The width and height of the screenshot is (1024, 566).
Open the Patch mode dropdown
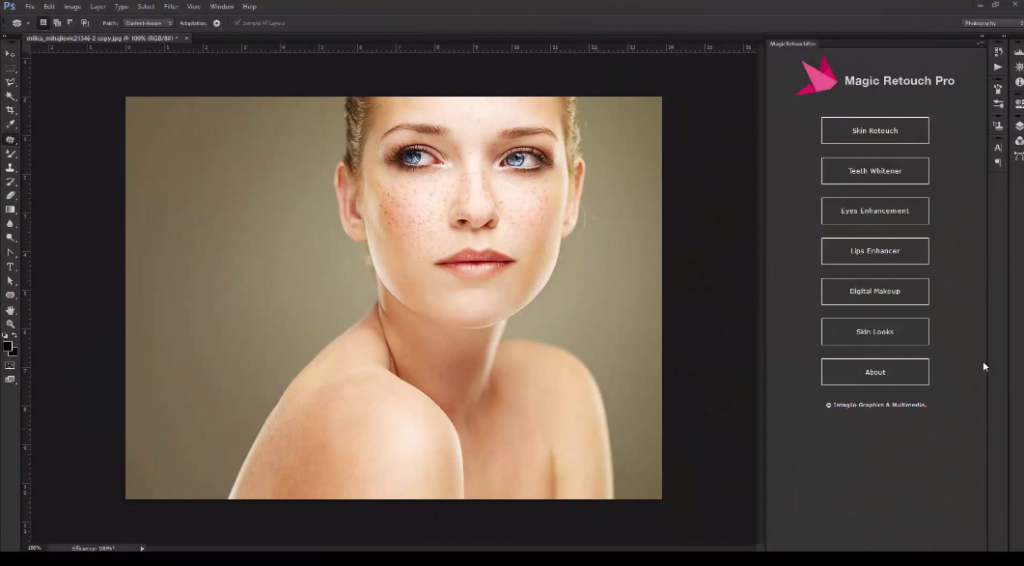[x=149, y=23]
